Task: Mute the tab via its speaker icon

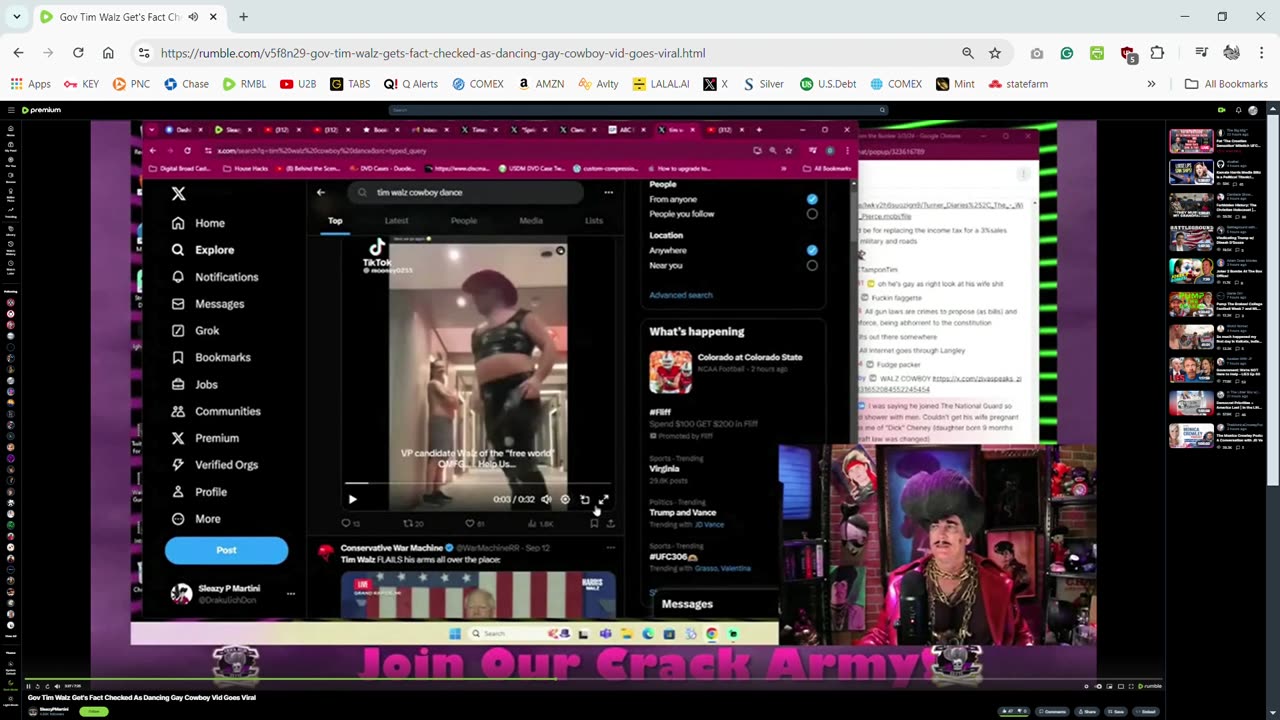Action: point(193,17)
